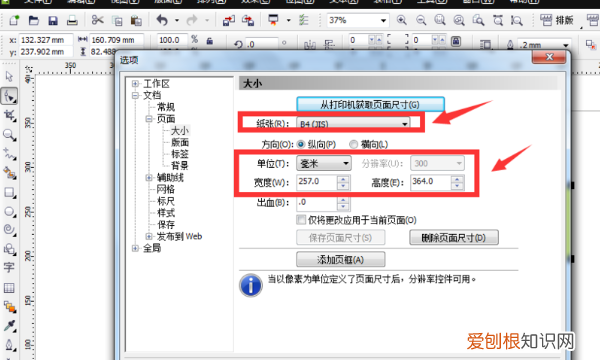
Task: Decrease the 高度 height stepper
Action: pyautogui.click(x=457, y=186)
